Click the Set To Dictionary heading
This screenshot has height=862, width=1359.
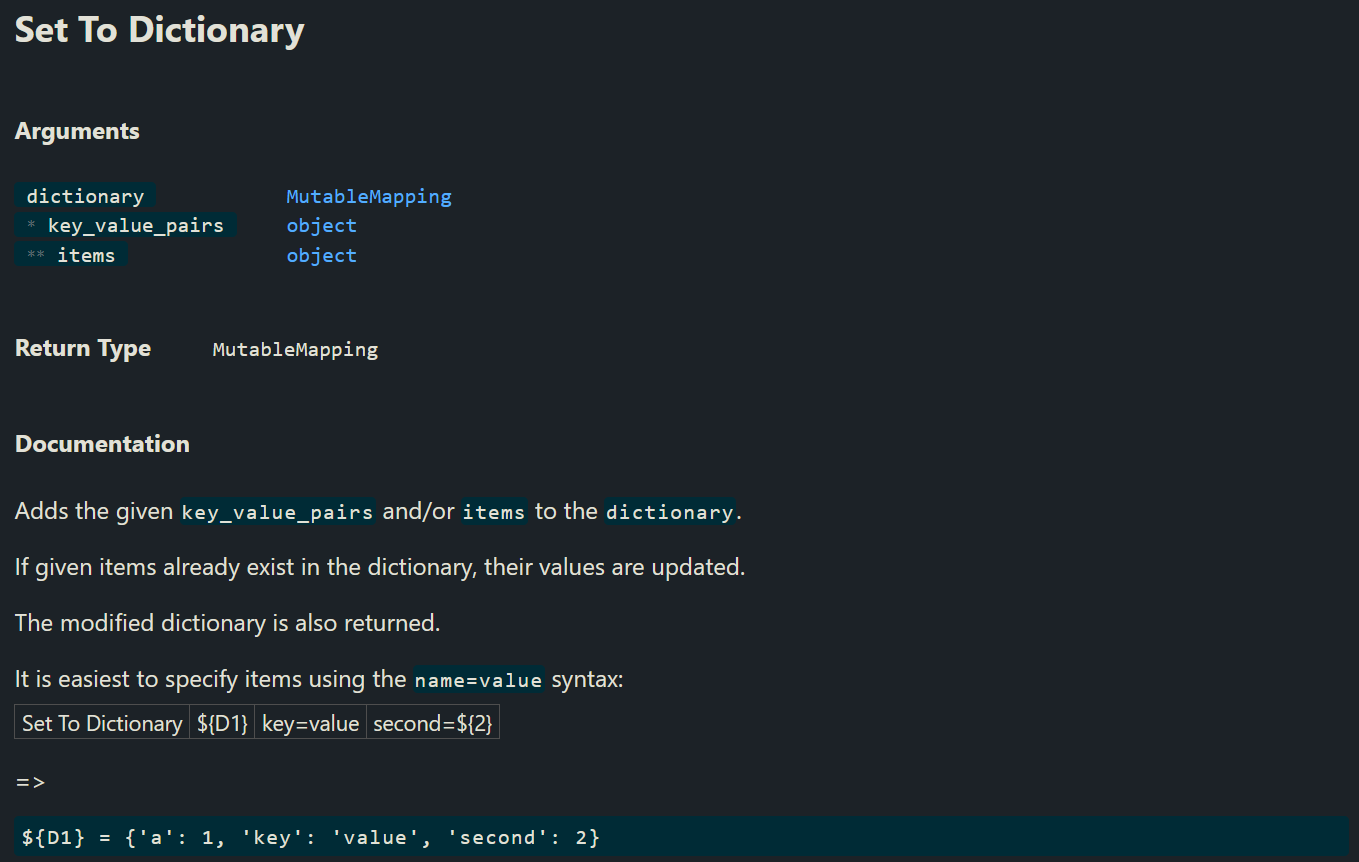pyautogui.click(x=160, y=30)
